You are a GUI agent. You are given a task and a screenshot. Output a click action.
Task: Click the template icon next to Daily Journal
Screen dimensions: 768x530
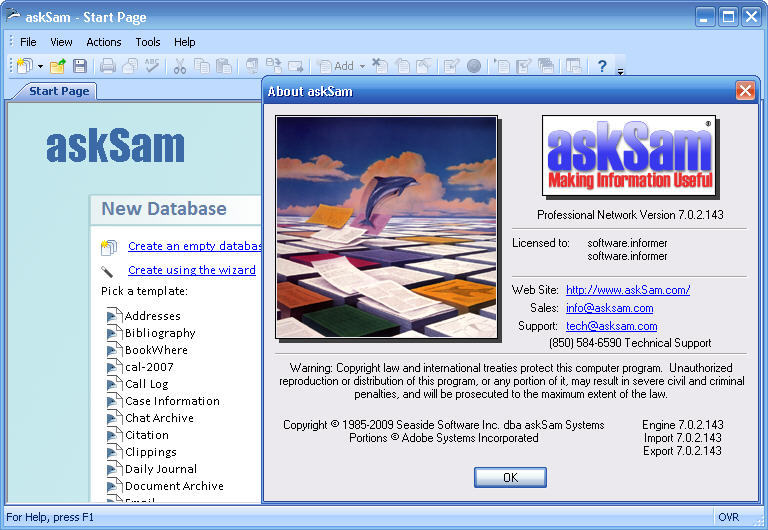tap(114, 469)
